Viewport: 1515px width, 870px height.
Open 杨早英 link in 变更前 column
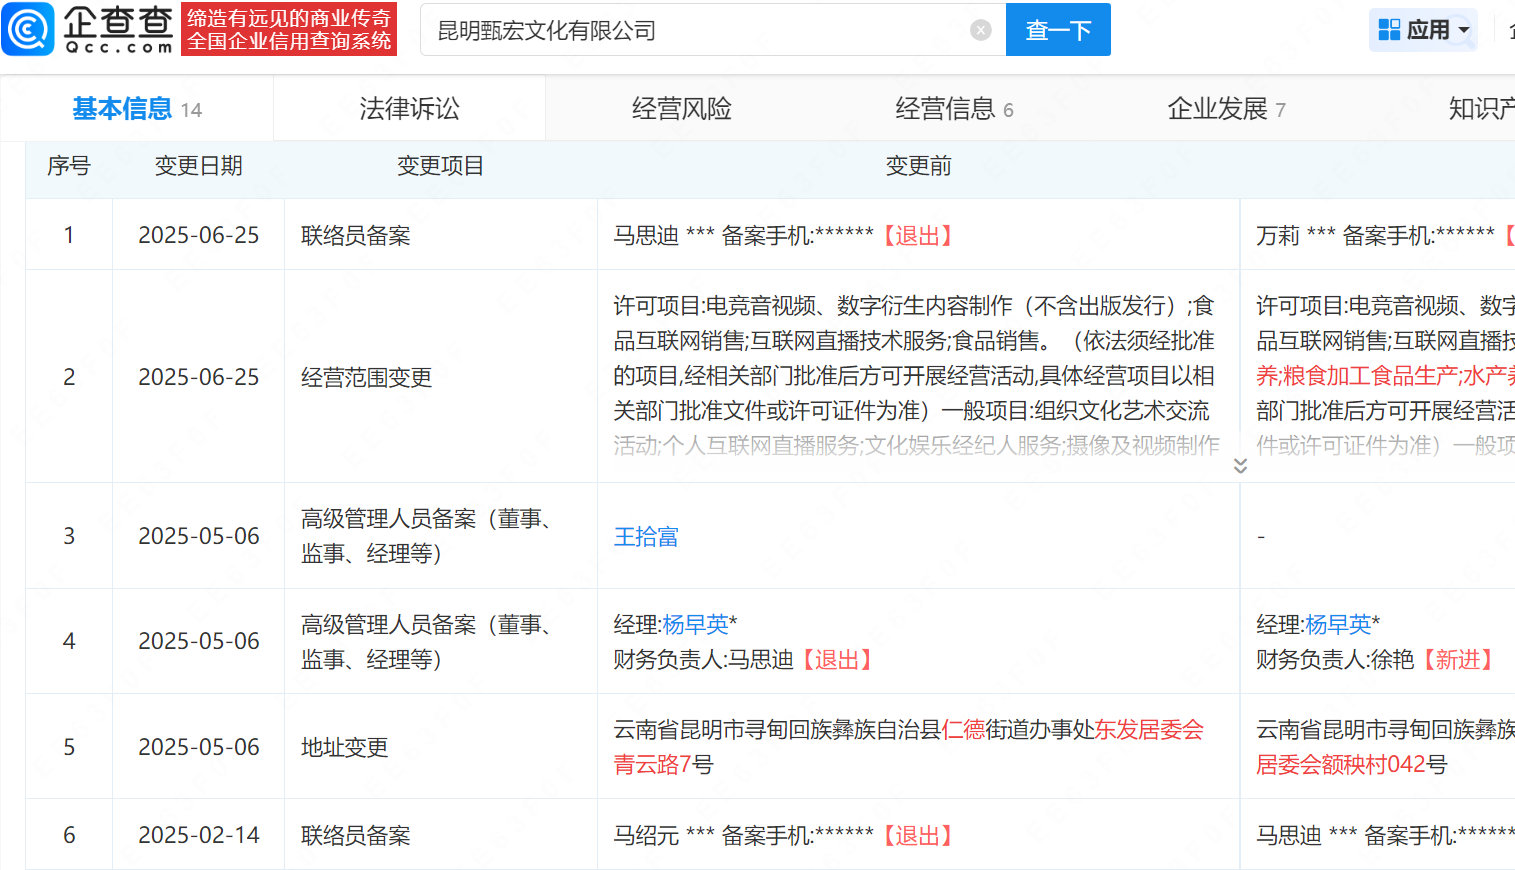[695, 625]
